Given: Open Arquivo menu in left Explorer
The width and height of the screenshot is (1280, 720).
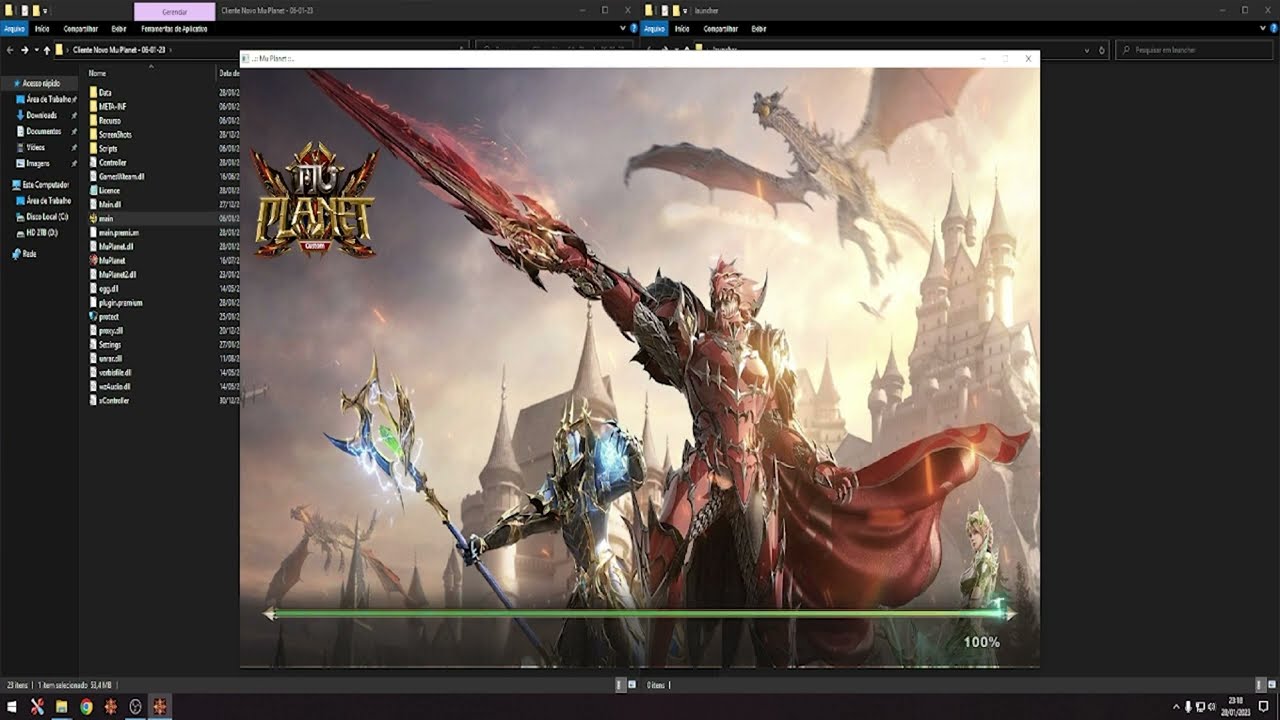Looking at the screenshot, I should 14,29.
